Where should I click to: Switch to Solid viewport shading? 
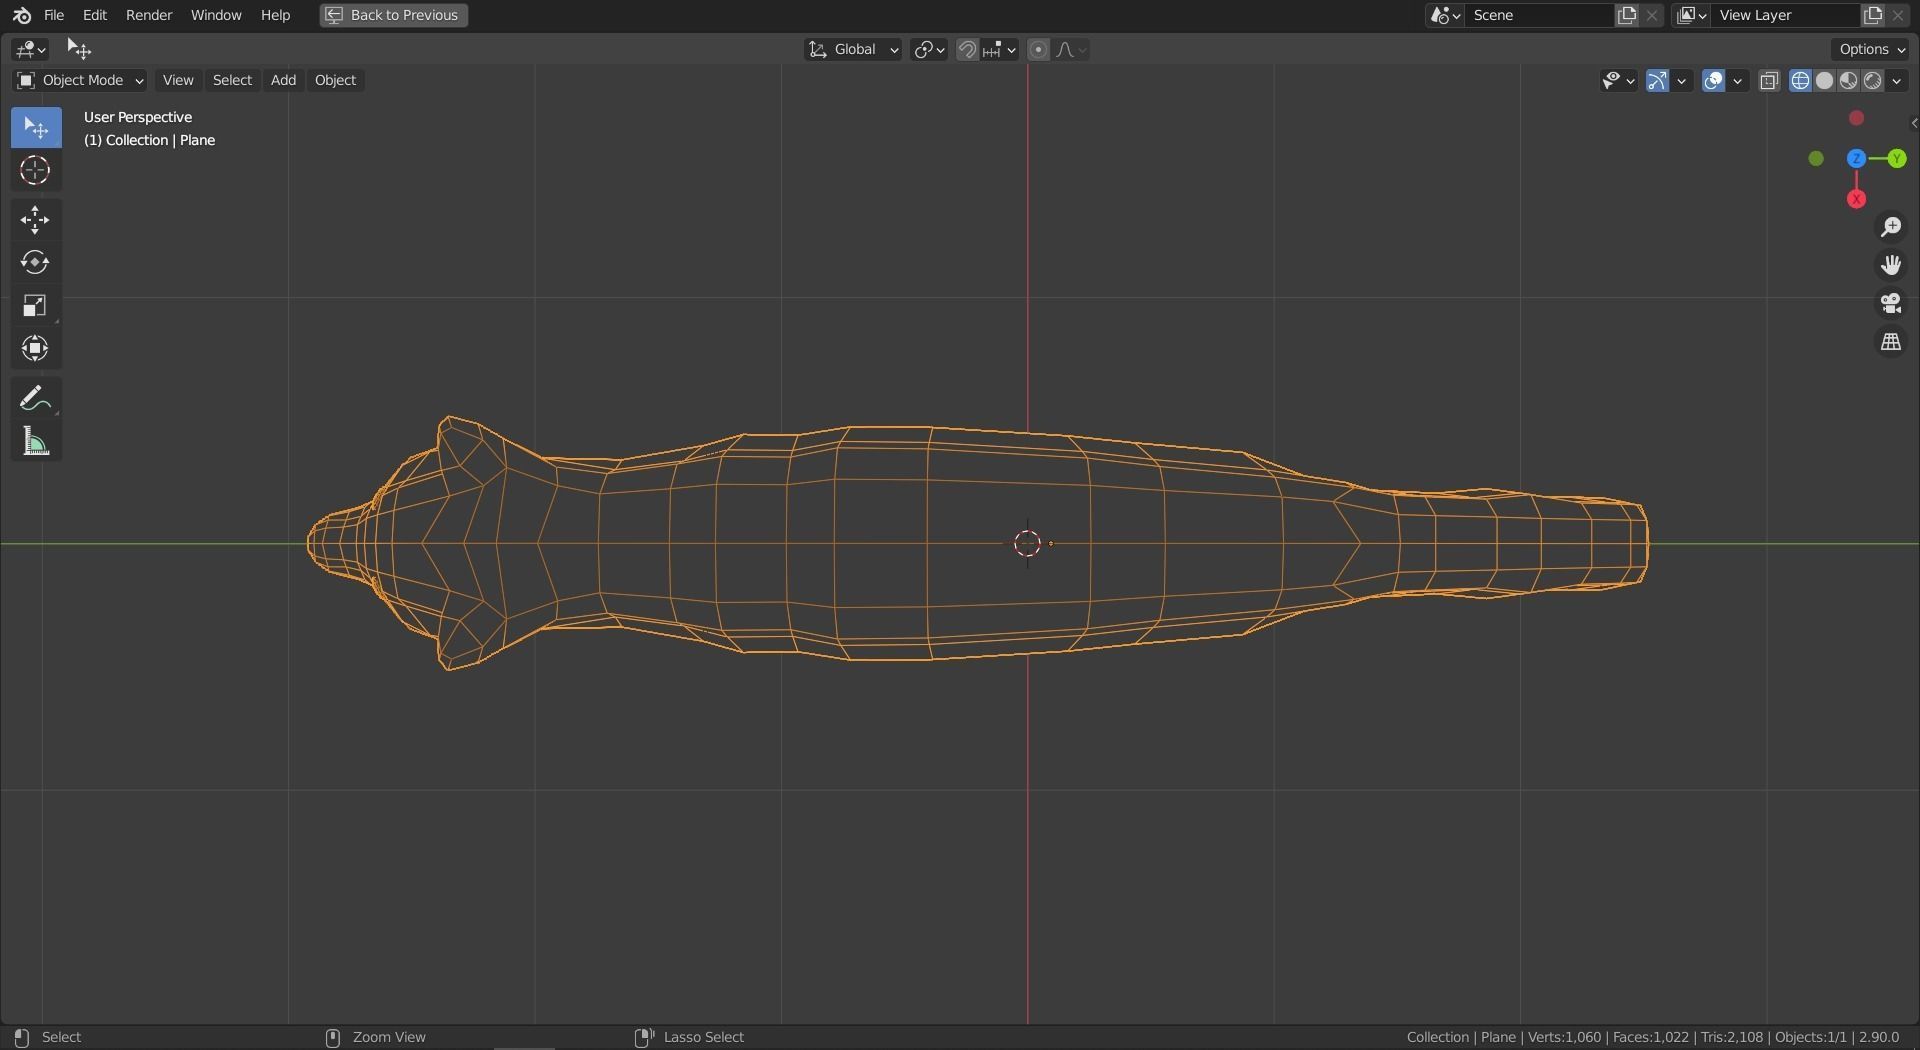coord(1825,81)
